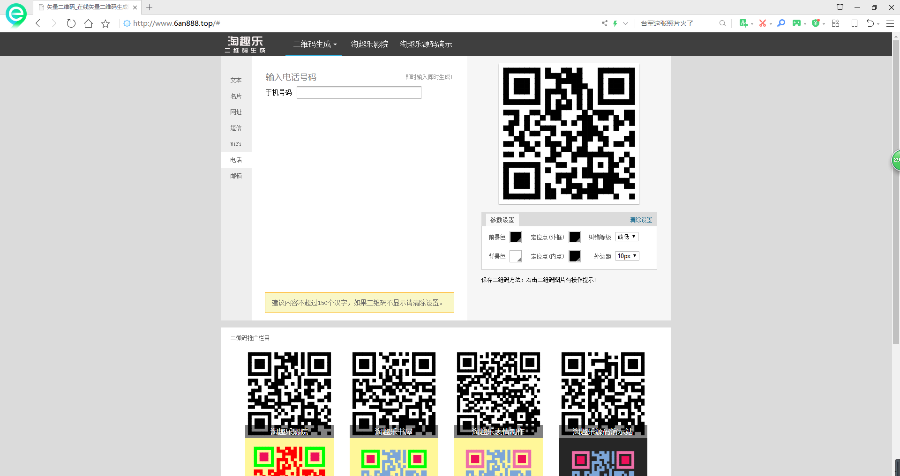Select the 参数设置 settings tab
The height and width of the screenshot is (476, 900).
pyautogui.click(x=502, y=220)
